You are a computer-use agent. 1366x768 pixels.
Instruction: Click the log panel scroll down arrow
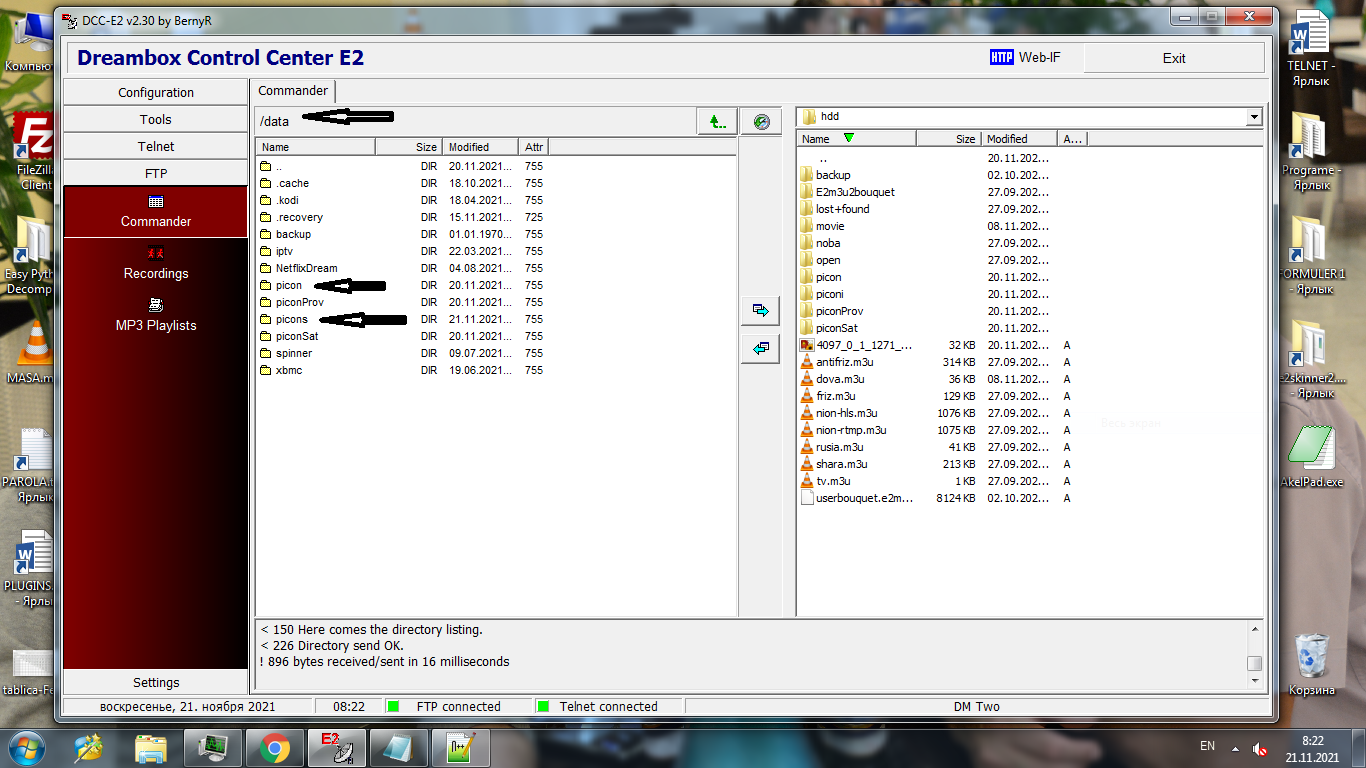coord(1254,680)
